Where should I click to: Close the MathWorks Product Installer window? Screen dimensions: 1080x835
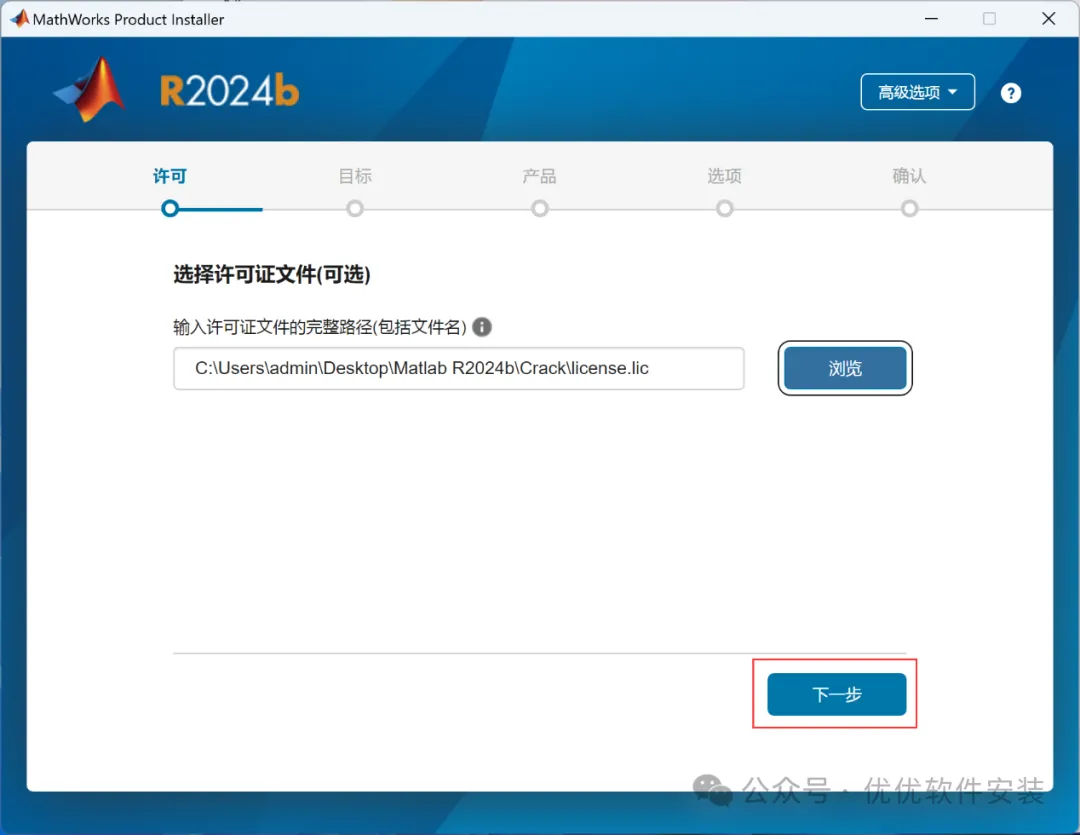pyautogui.click(x=1048, y=19)
